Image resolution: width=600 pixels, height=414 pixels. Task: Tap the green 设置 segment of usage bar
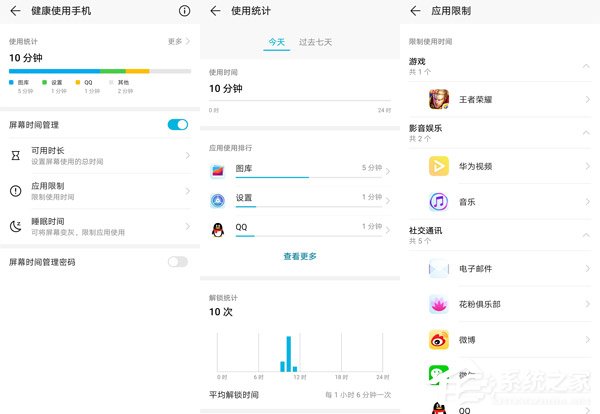click(113, 71)
